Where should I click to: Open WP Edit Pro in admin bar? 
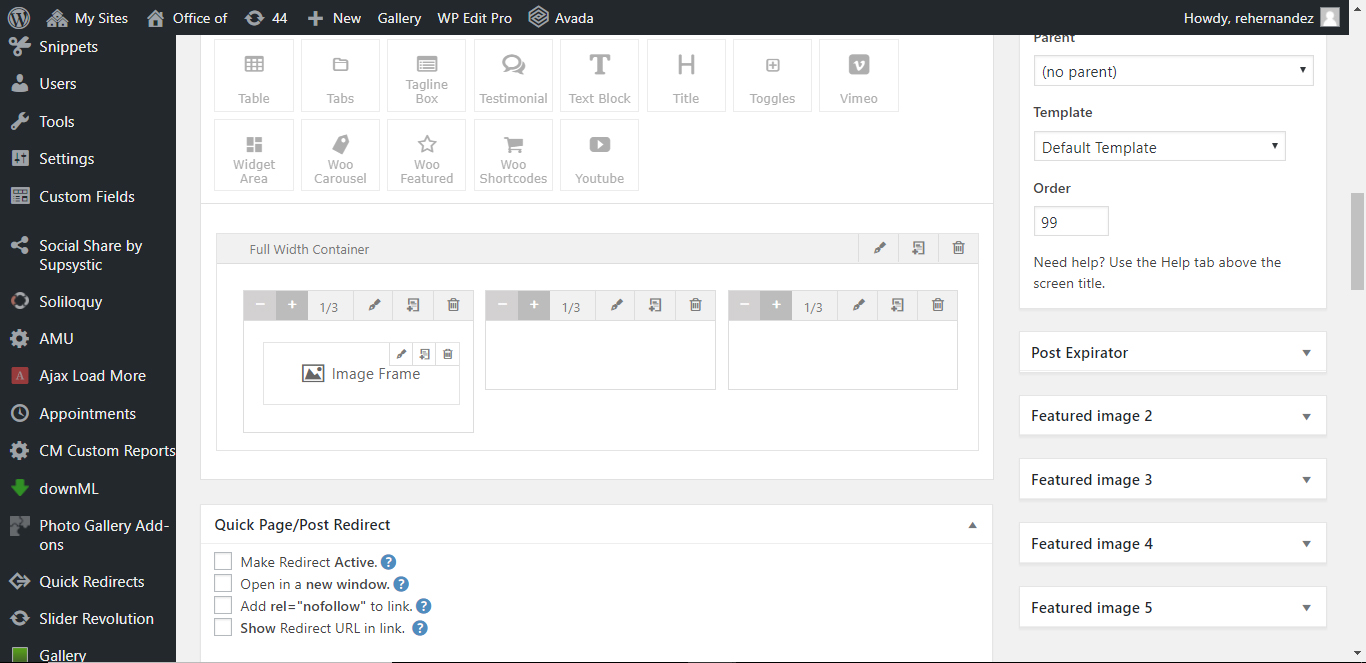click(474, 17)
